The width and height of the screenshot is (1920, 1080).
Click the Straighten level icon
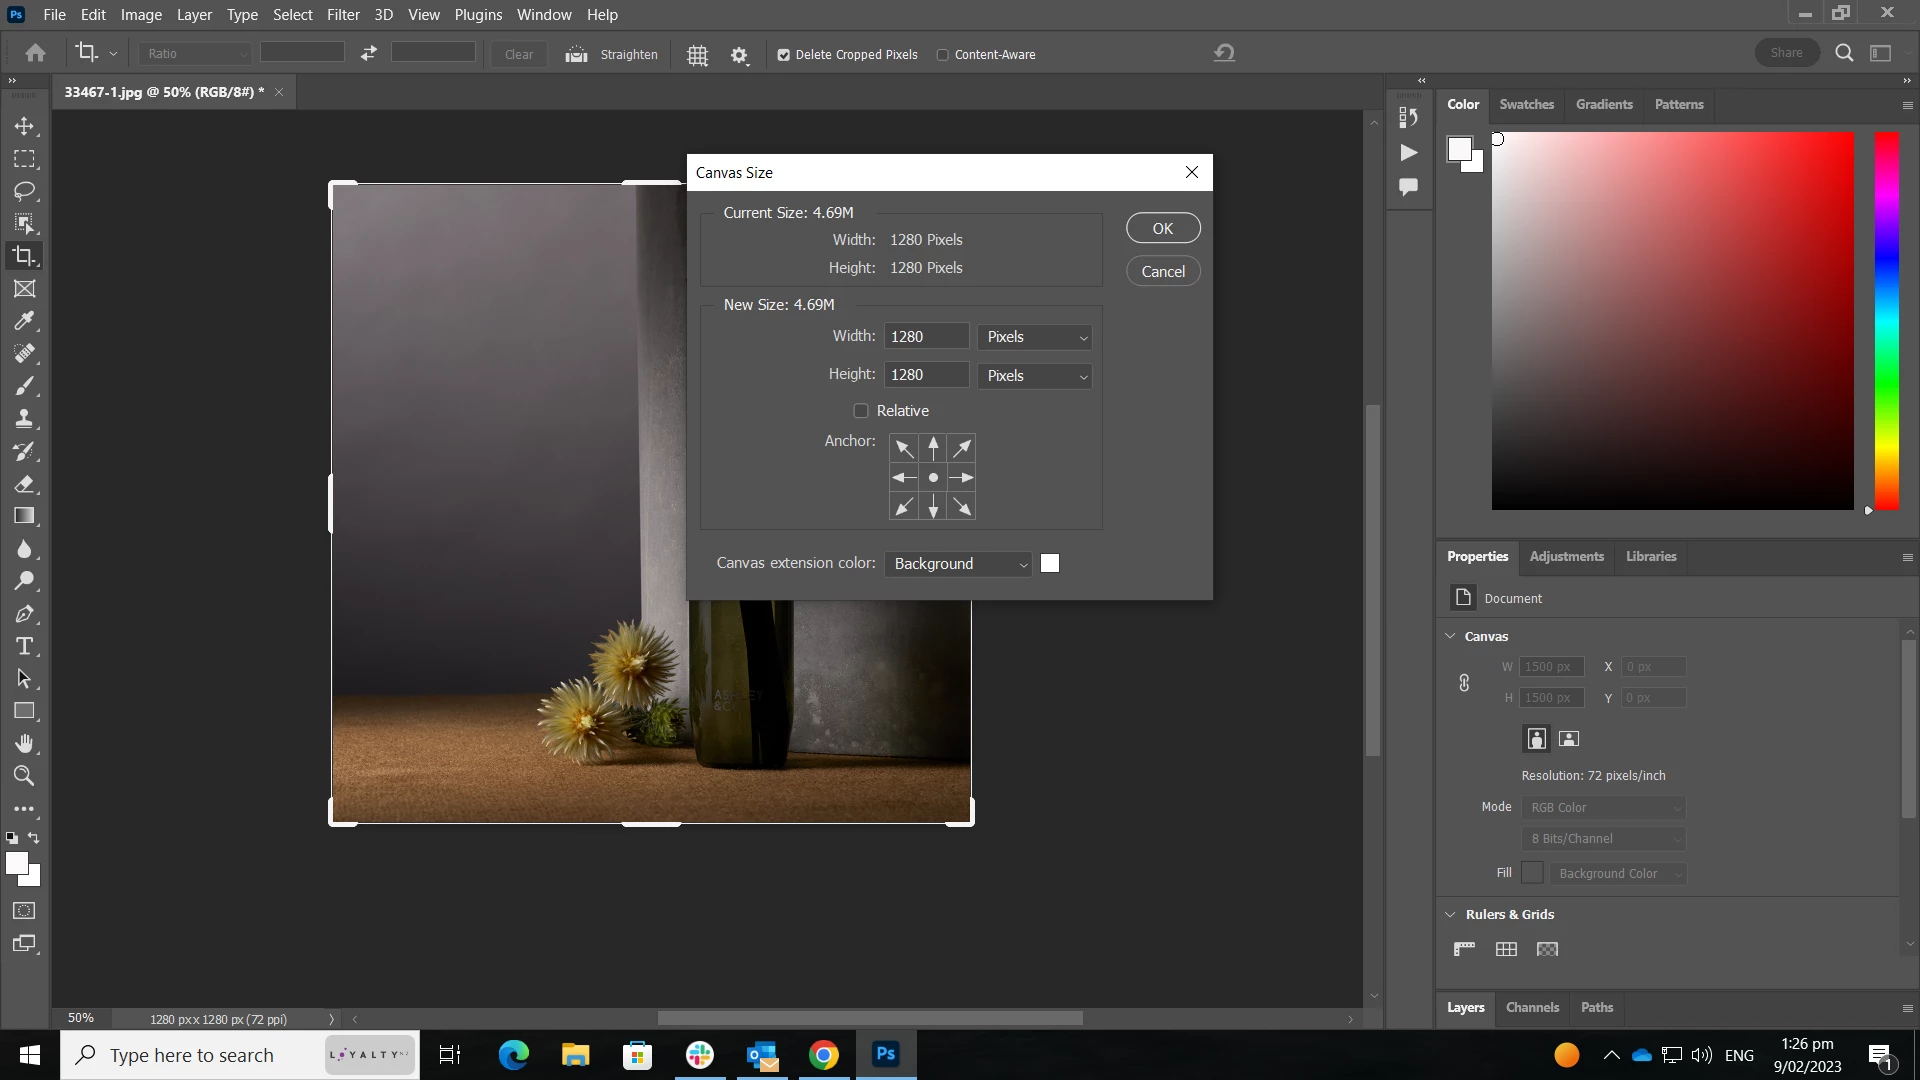(x=576, y=54)
